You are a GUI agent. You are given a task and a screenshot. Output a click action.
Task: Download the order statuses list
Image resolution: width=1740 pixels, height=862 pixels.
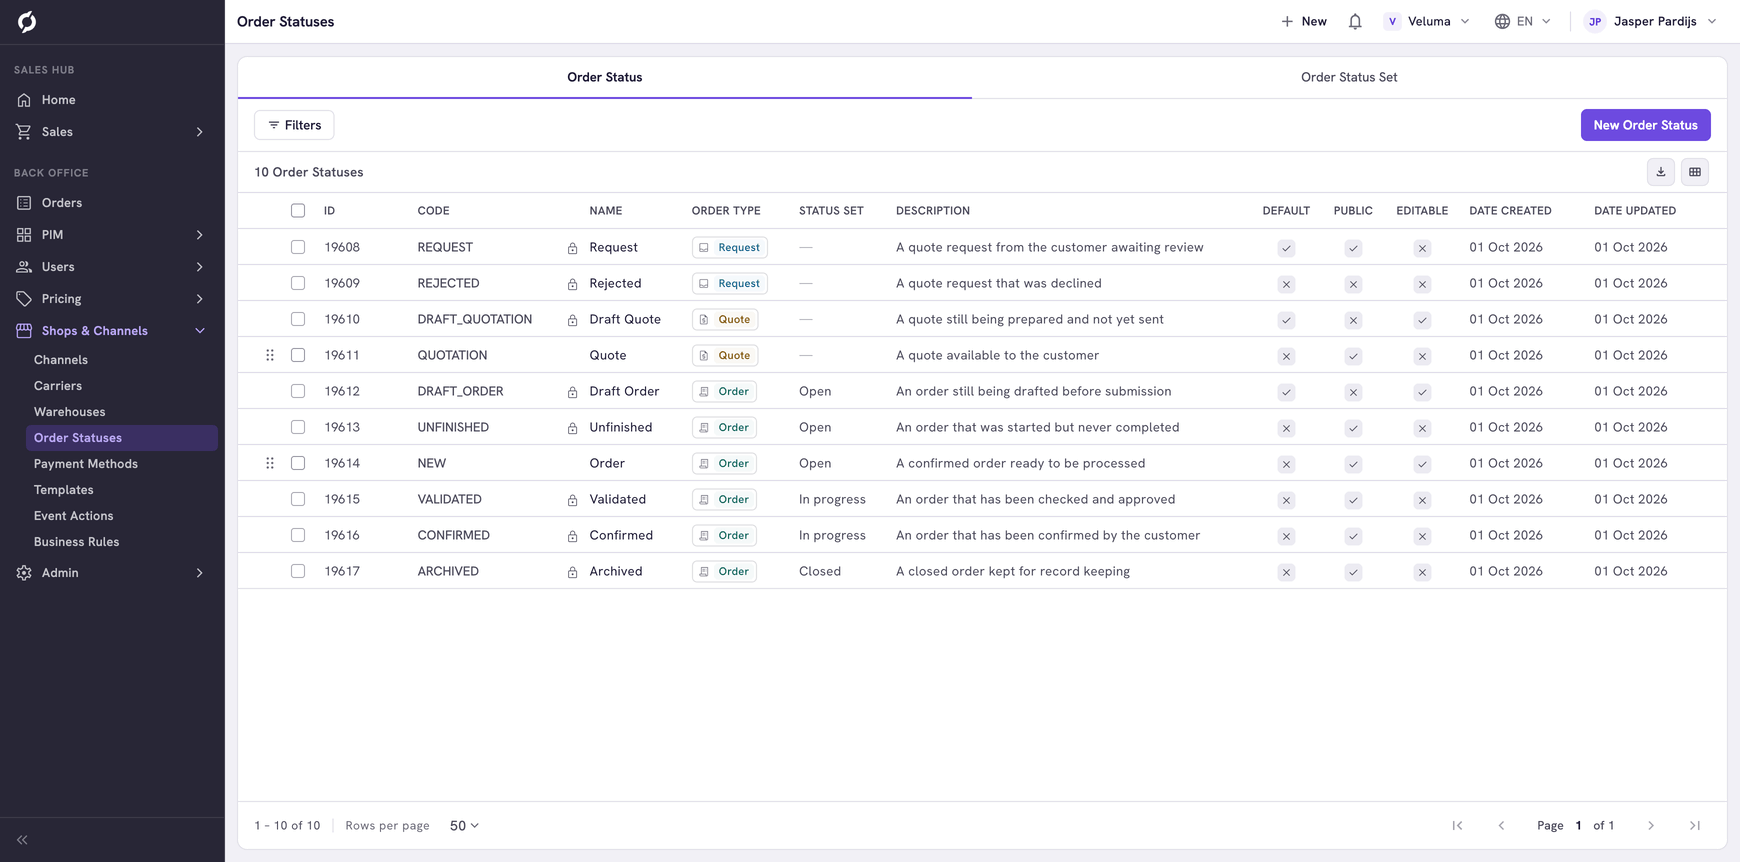1661,172
